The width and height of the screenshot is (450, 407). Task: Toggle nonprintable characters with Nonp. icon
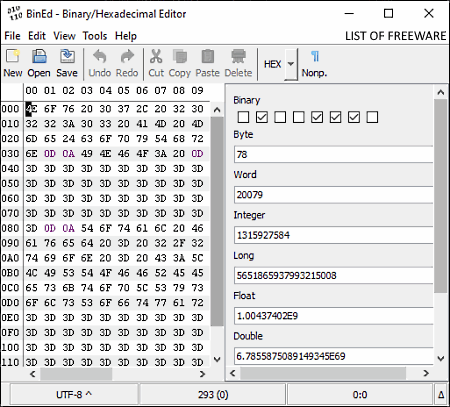tap(315, 56)
